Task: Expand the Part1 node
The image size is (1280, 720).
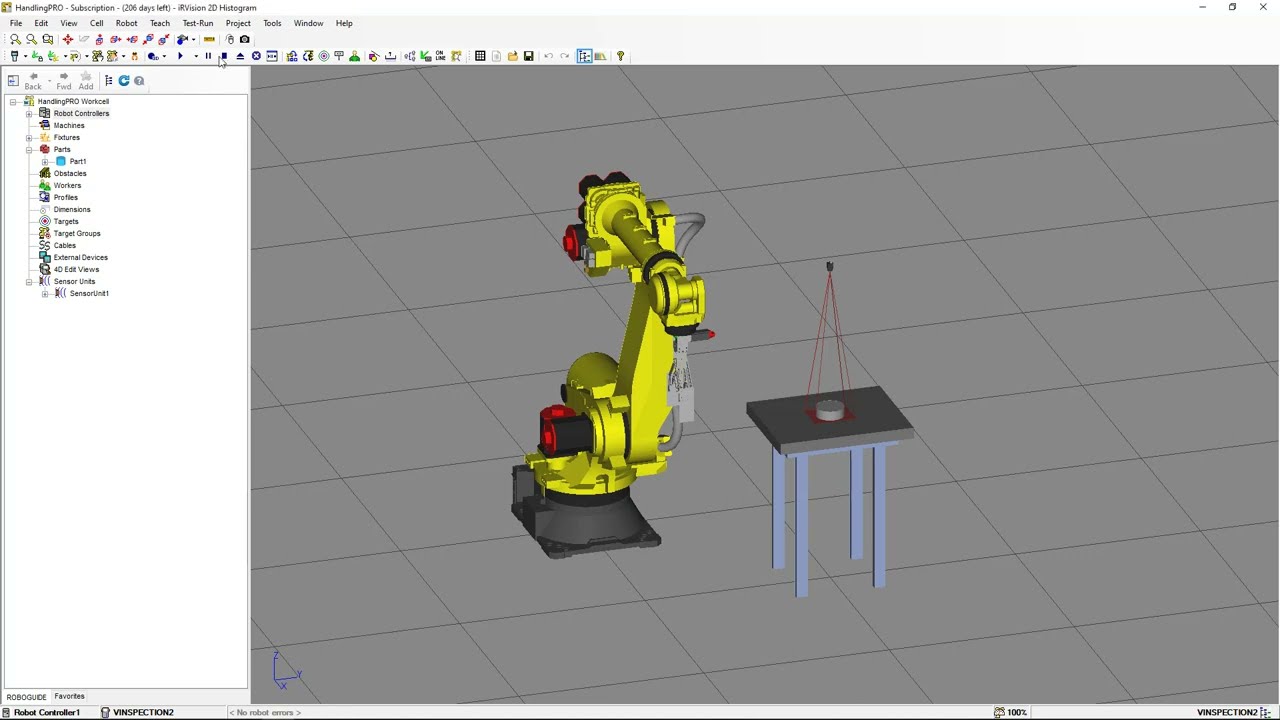Action: tap(45, 161)
